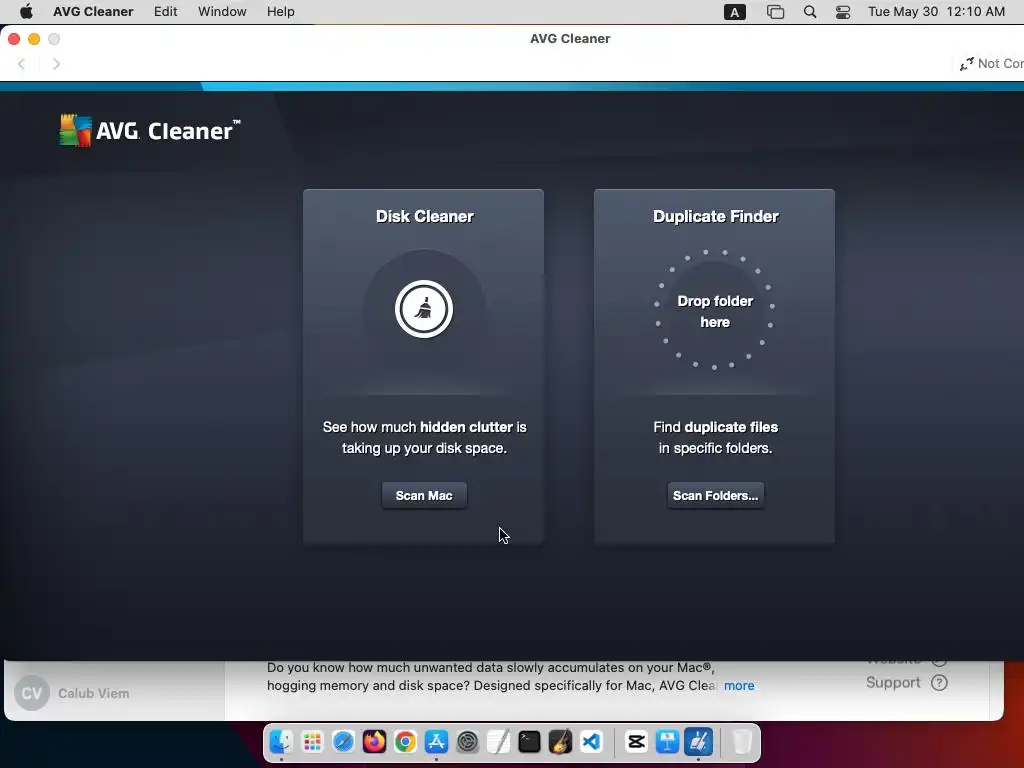Open System Preferences from the Dock
The image size is (1024, 768).
point(468,742)
